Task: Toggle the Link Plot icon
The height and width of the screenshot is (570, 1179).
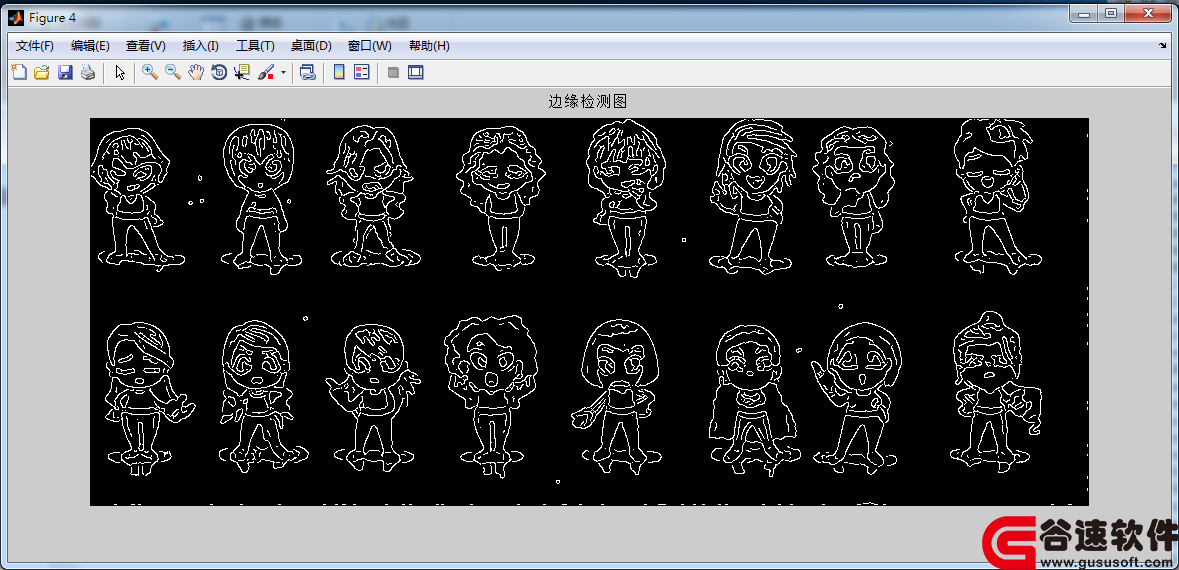Action: point(308,72)
